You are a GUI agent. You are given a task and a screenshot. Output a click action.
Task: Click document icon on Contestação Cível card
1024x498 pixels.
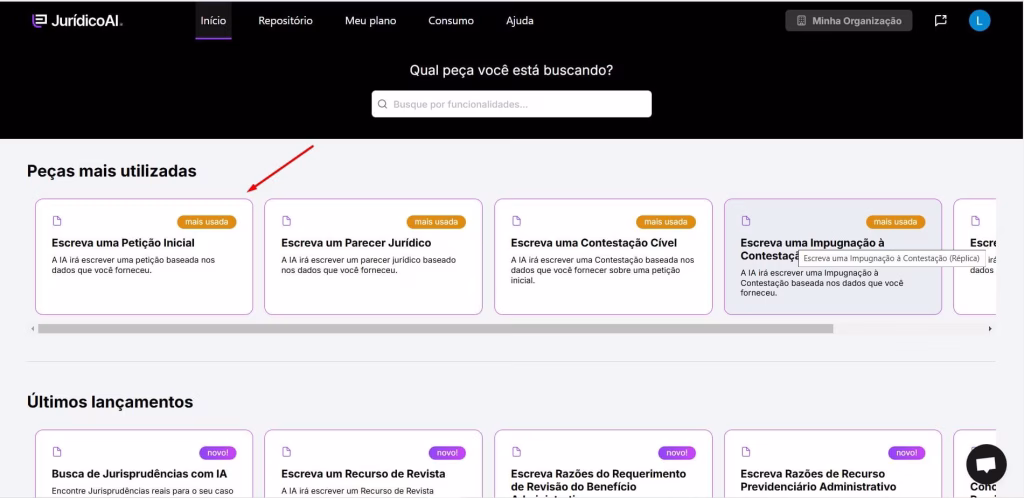point(516,221)
